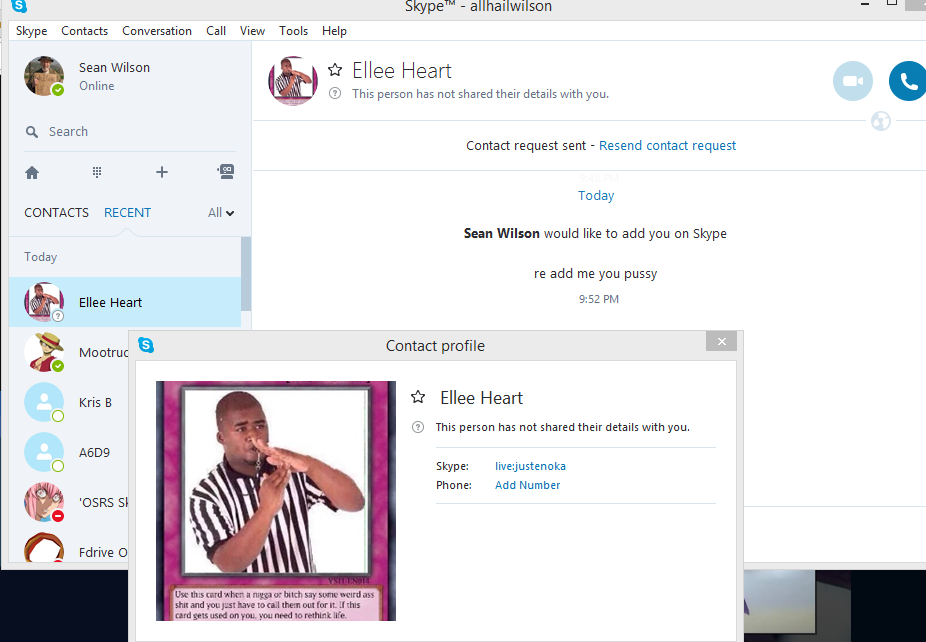Open the Conversation menu
Image resolution: width=926 pixels, height=642 pixels.
tap(156, 31)
